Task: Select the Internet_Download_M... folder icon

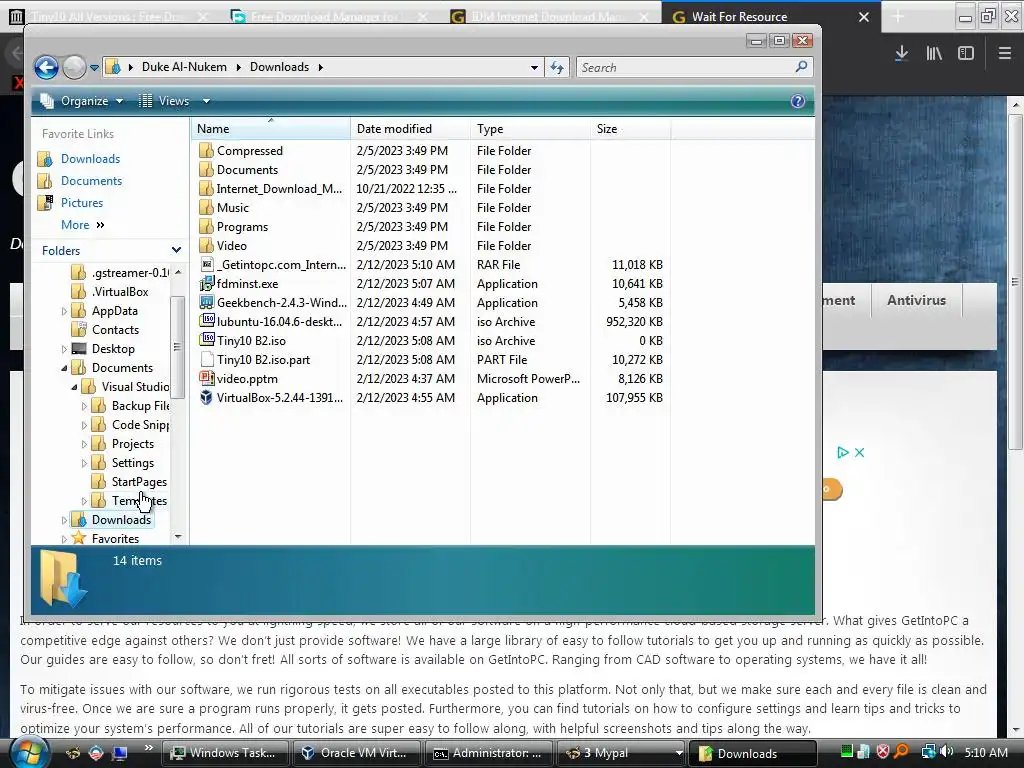Action: (x=206, y=189)
